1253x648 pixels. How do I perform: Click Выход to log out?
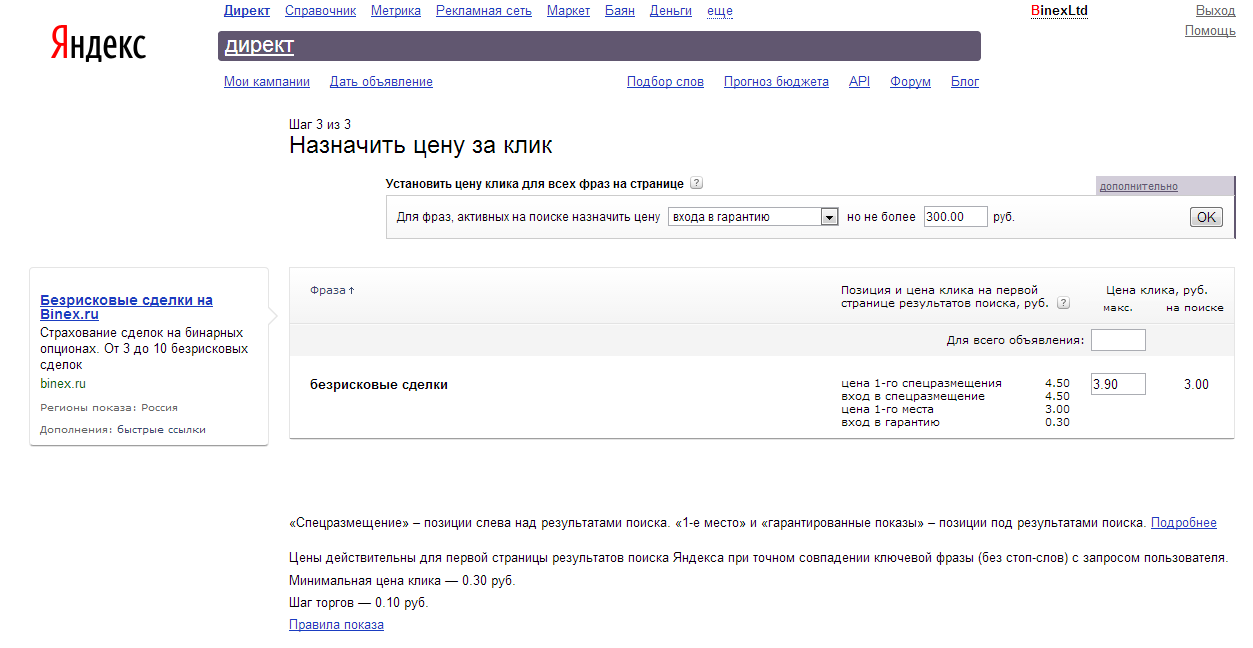[x=1216, y=11]
